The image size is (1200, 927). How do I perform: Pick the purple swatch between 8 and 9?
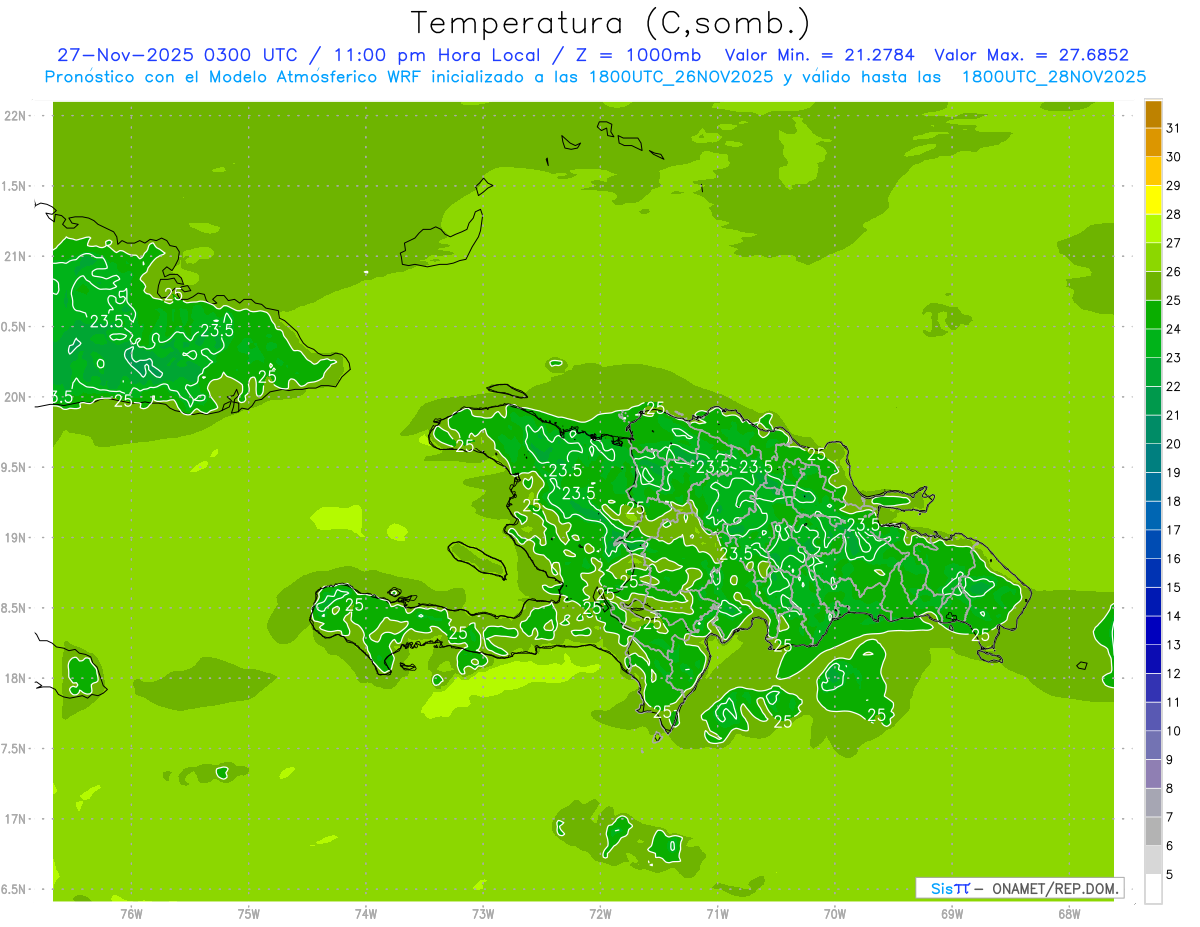pos(1153,774)
